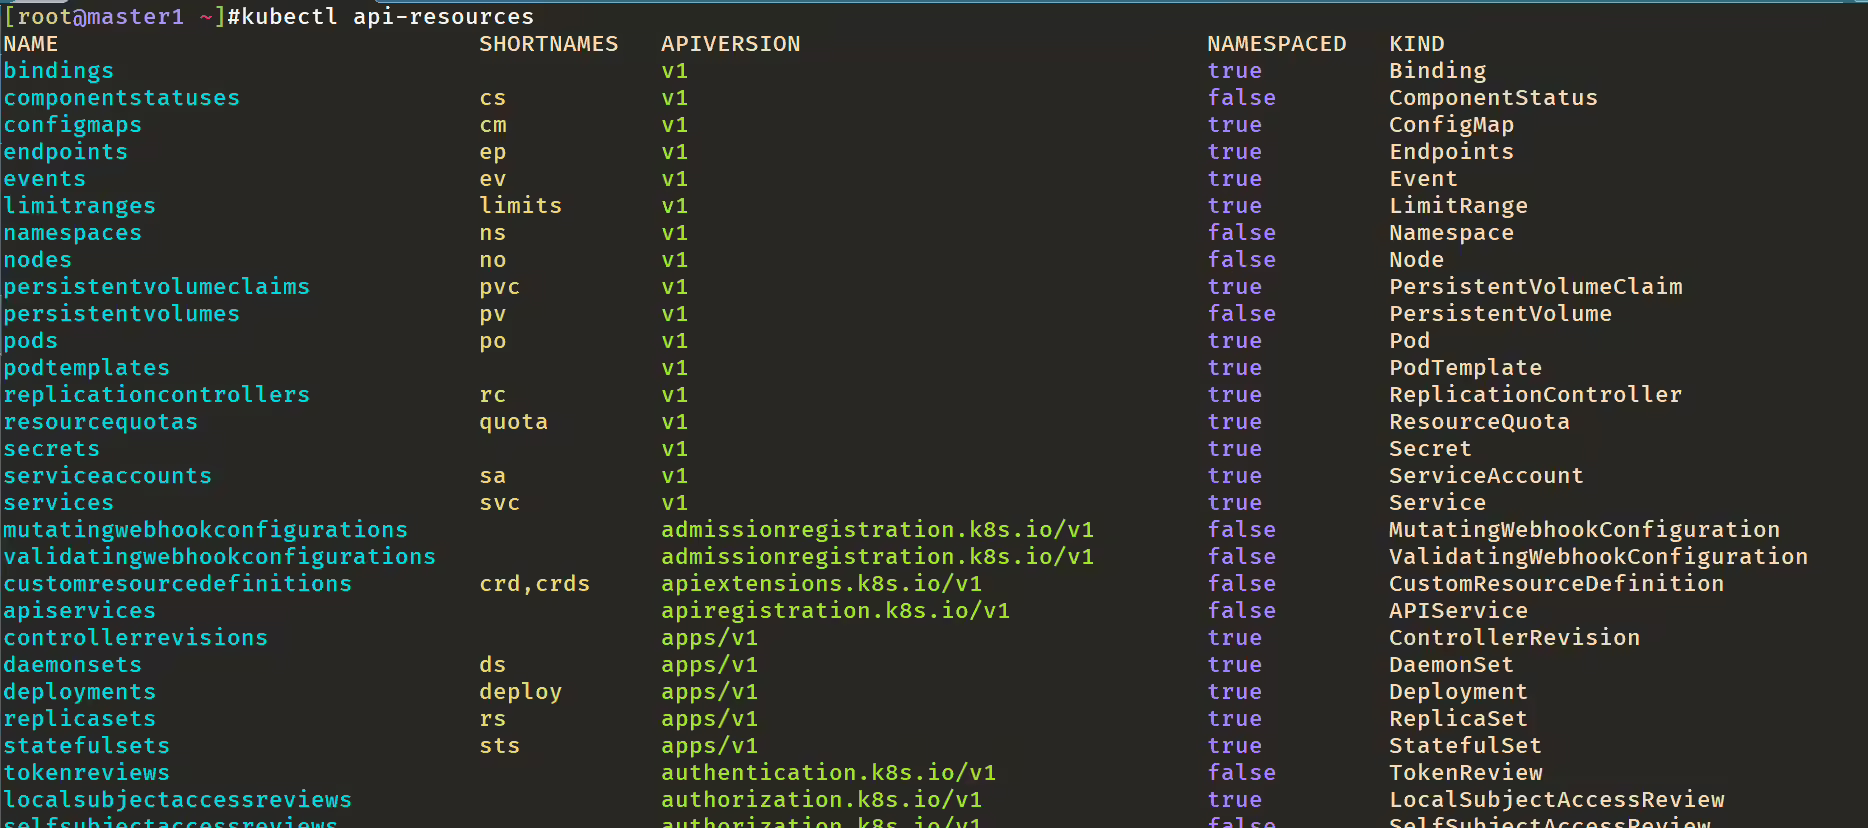Screen dimensions: 1868x828
Task: Select the 'SHORTNAMES' column header
Action: coord(549,44)
